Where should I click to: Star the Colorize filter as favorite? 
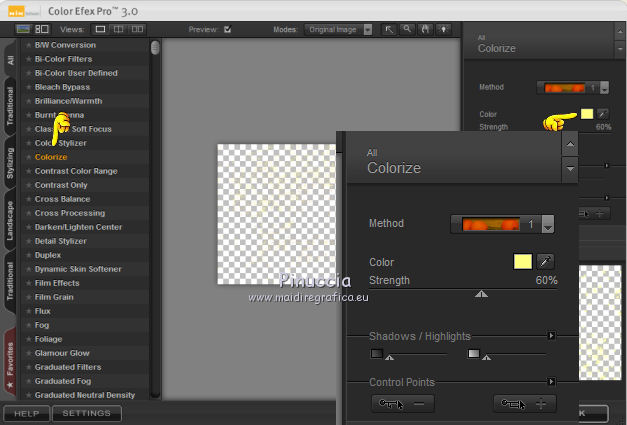tap(28, 157)
